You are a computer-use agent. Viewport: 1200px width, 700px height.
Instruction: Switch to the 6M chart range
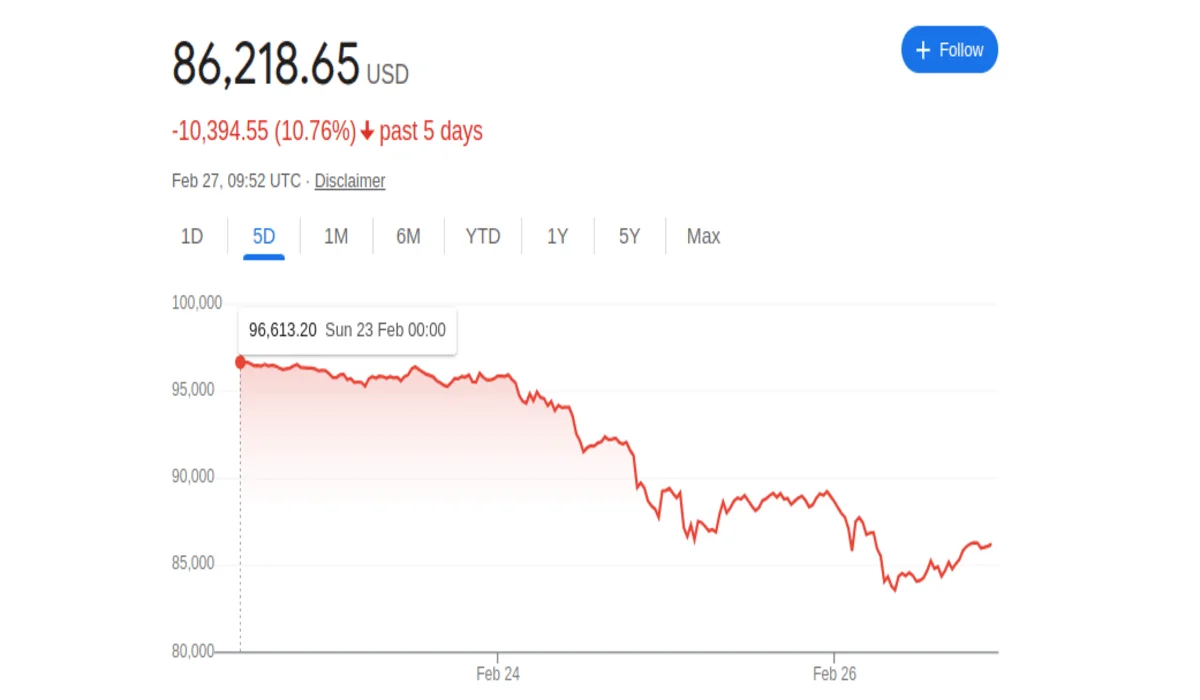coord(408,237)
